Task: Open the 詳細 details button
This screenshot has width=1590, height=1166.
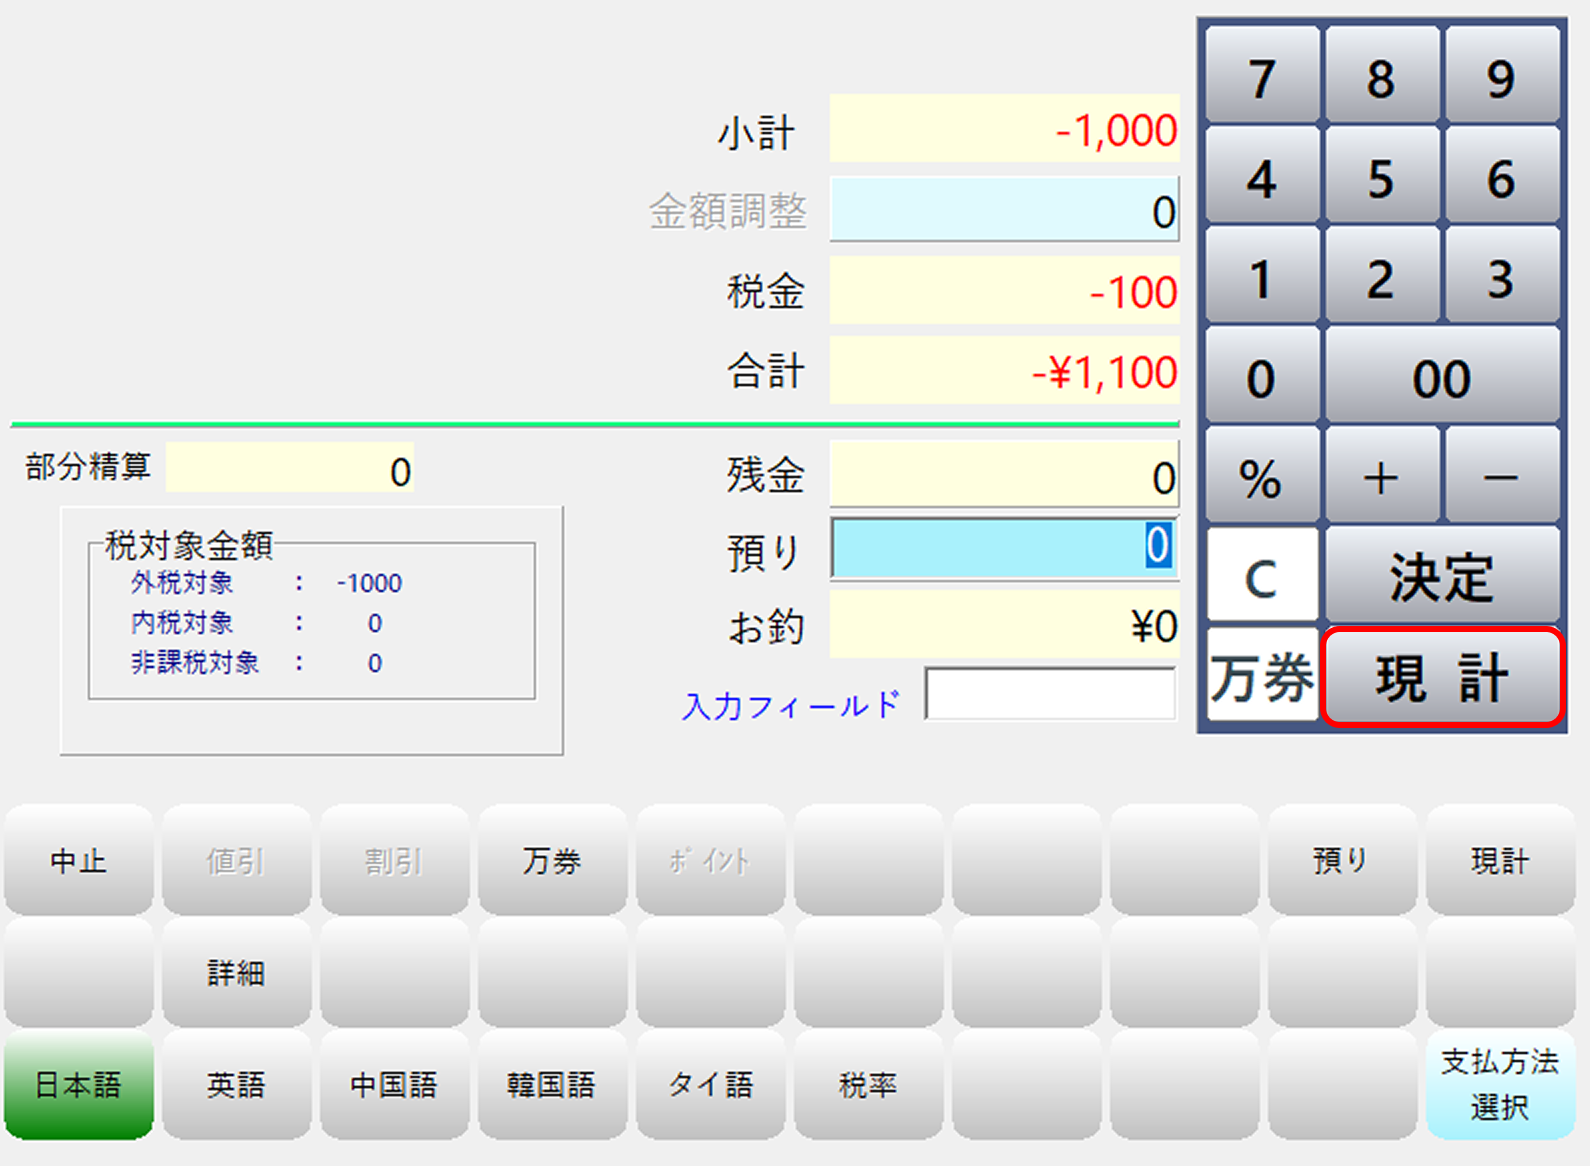Action: (236, 973)
